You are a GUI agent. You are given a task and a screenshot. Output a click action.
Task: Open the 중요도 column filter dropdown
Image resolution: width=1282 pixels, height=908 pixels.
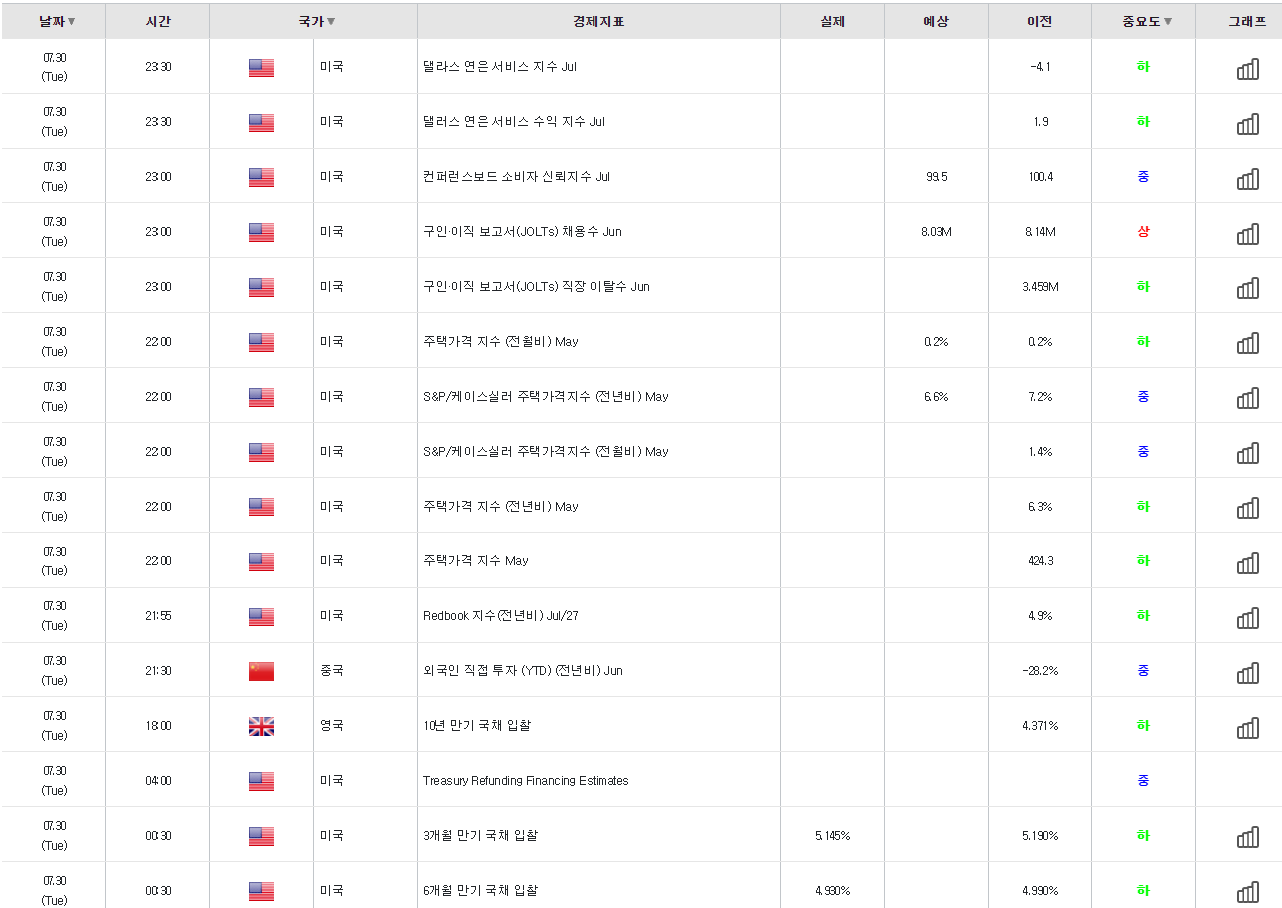(x=1167, y=22)
